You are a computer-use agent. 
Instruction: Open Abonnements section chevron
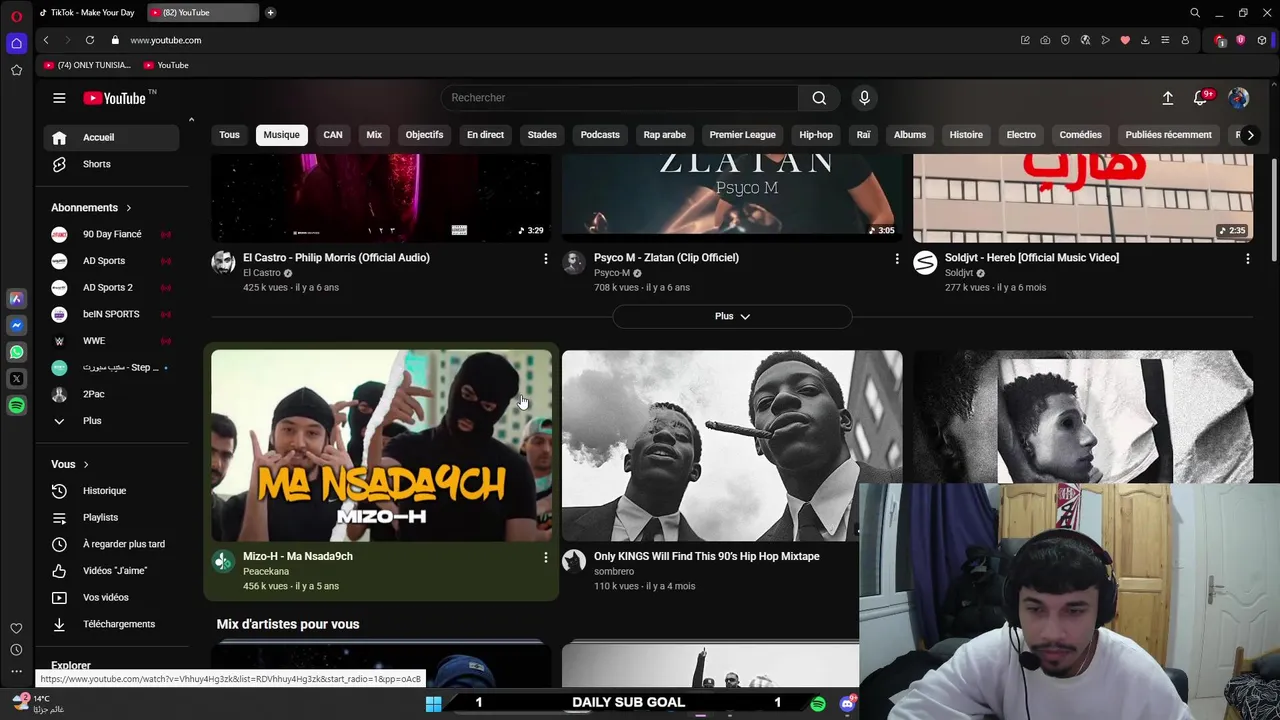[128, 208]
